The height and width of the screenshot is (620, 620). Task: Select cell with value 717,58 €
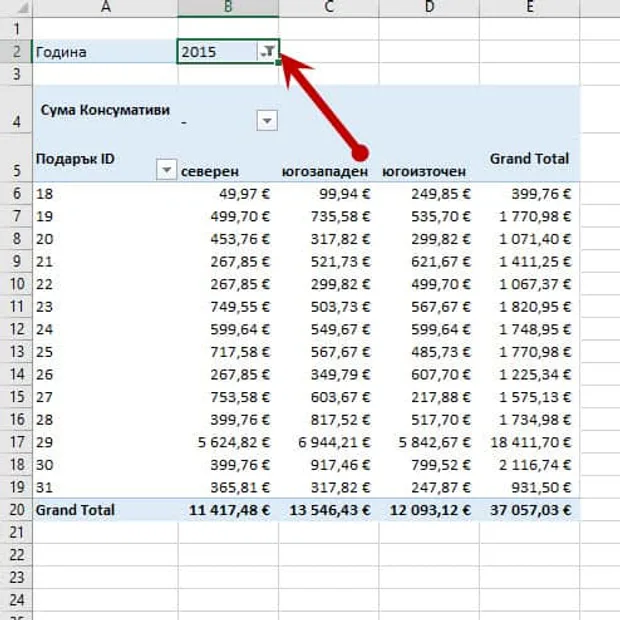[x=228, y=352]
